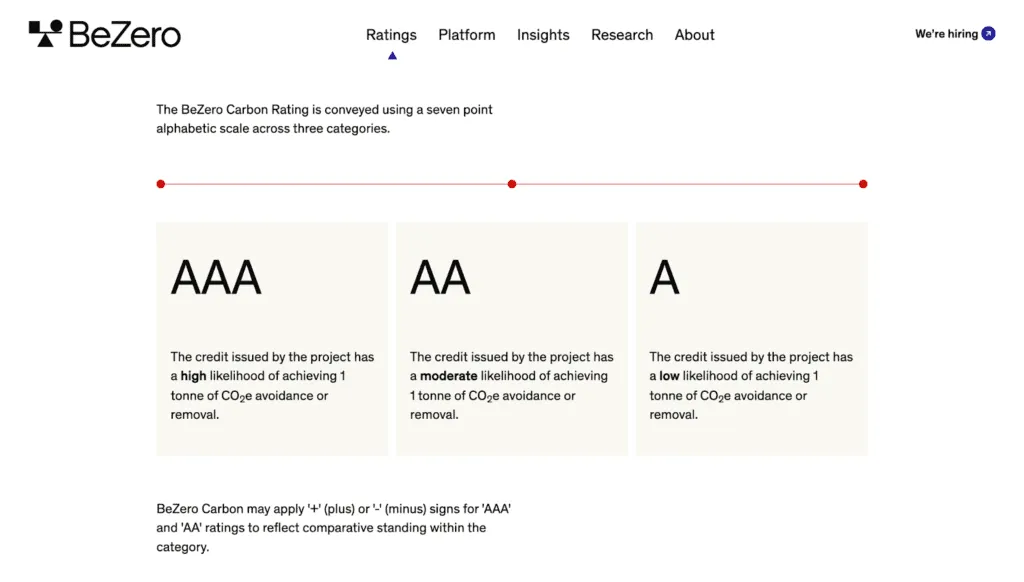Select the right red dot on rating line
The height and width of the screenshot is (582, 1024).
pyautogui.click(x=863, y=184)
